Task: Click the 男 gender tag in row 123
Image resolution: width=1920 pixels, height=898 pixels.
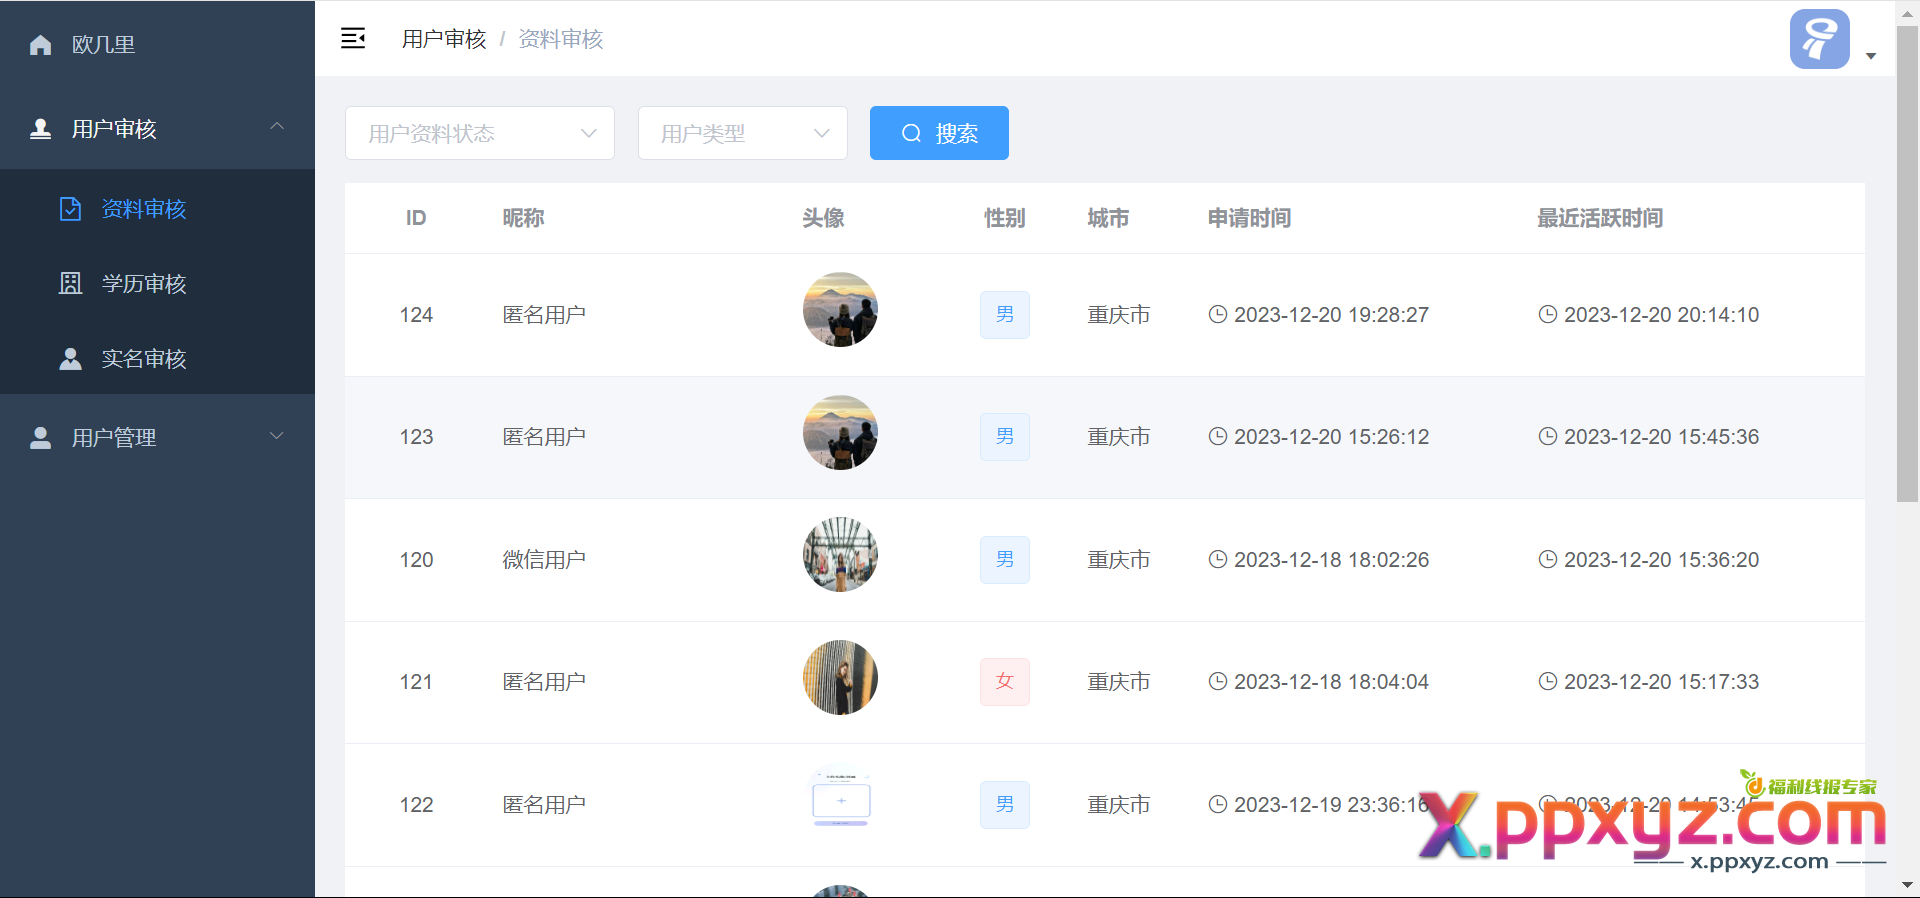Action: click(1005, 437)
